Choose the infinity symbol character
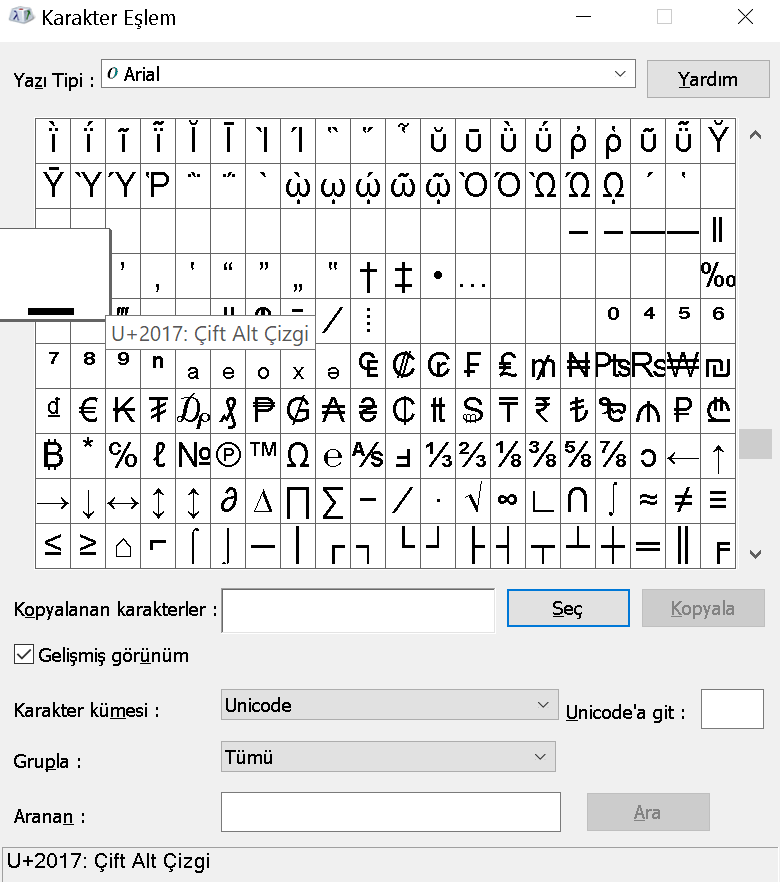Image resolution: width=780 pixels, height=882 pixels. 507,500
